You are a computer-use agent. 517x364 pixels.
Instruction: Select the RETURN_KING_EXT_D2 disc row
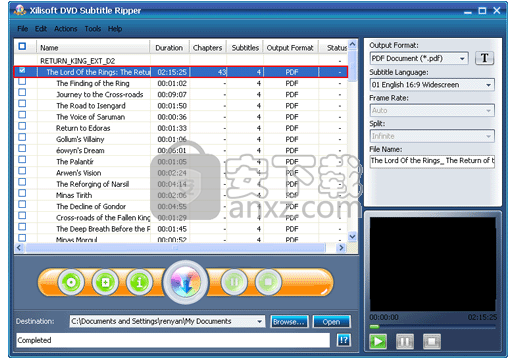point(181,61)
